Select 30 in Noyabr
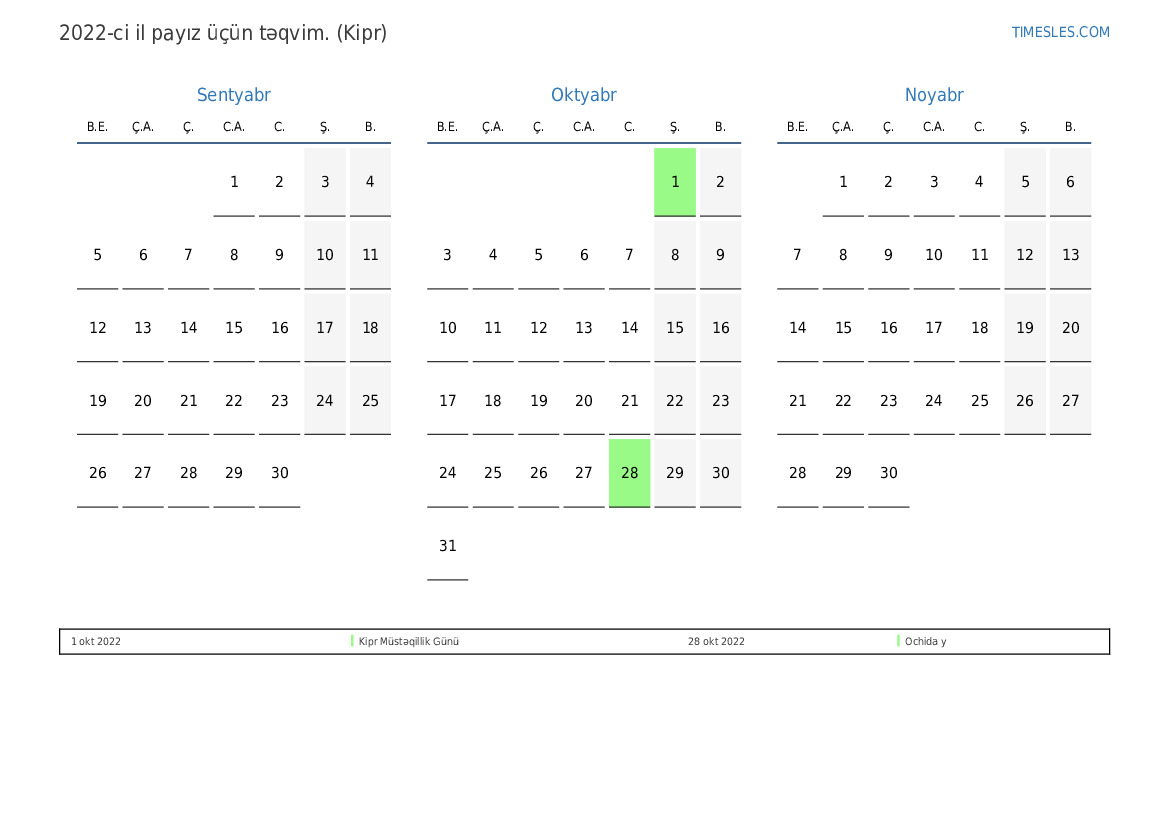Screen dimensions: 1169x827 [x=889, y=473]
